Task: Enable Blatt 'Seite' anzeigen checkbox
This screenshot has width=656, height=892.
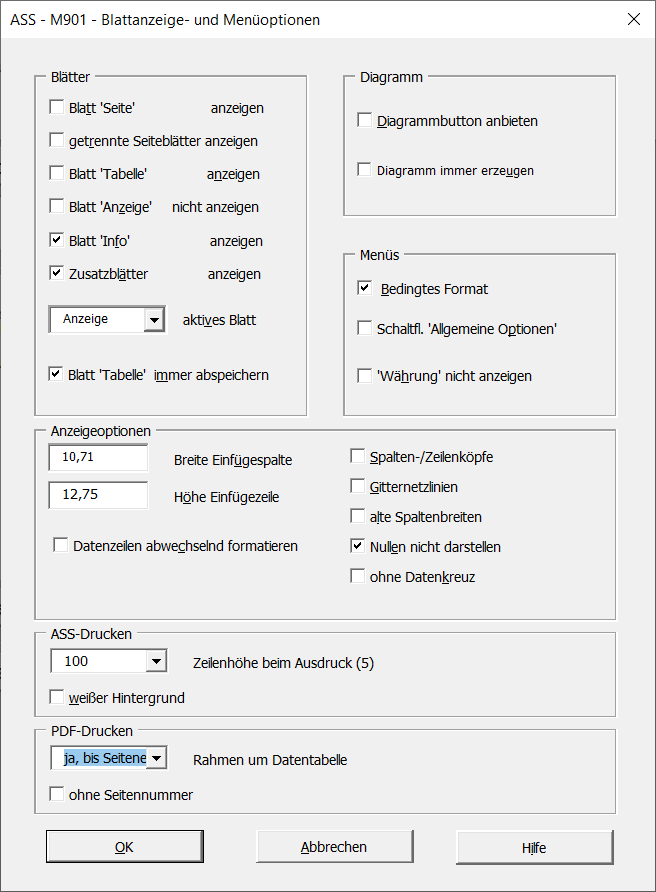Action: coord(57,107)
